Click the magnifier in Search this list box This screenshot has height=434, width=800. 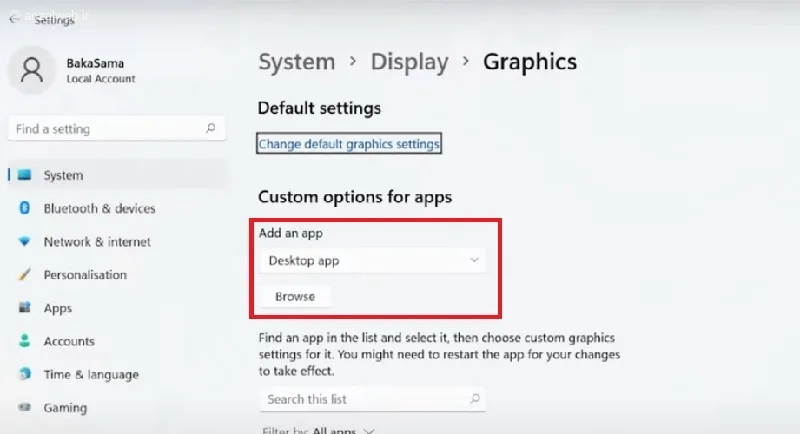474,399
